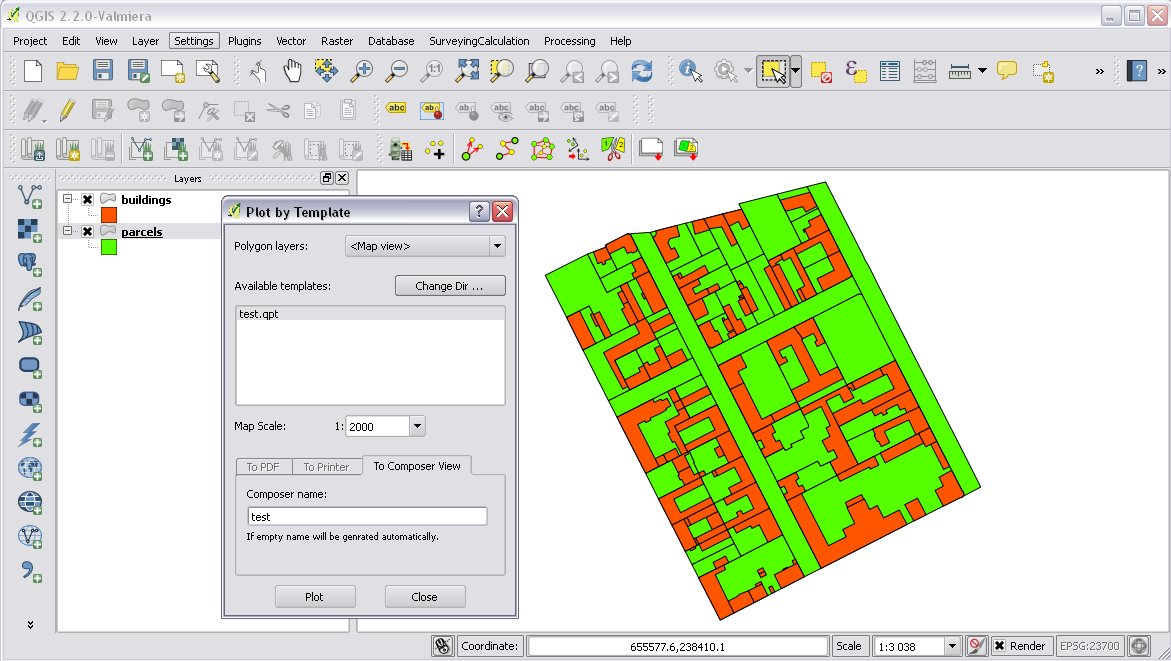Select the Pan Map hand tool
This screenshot has width=1171, height=661.
pyautogui.click(x=292, y=70)
